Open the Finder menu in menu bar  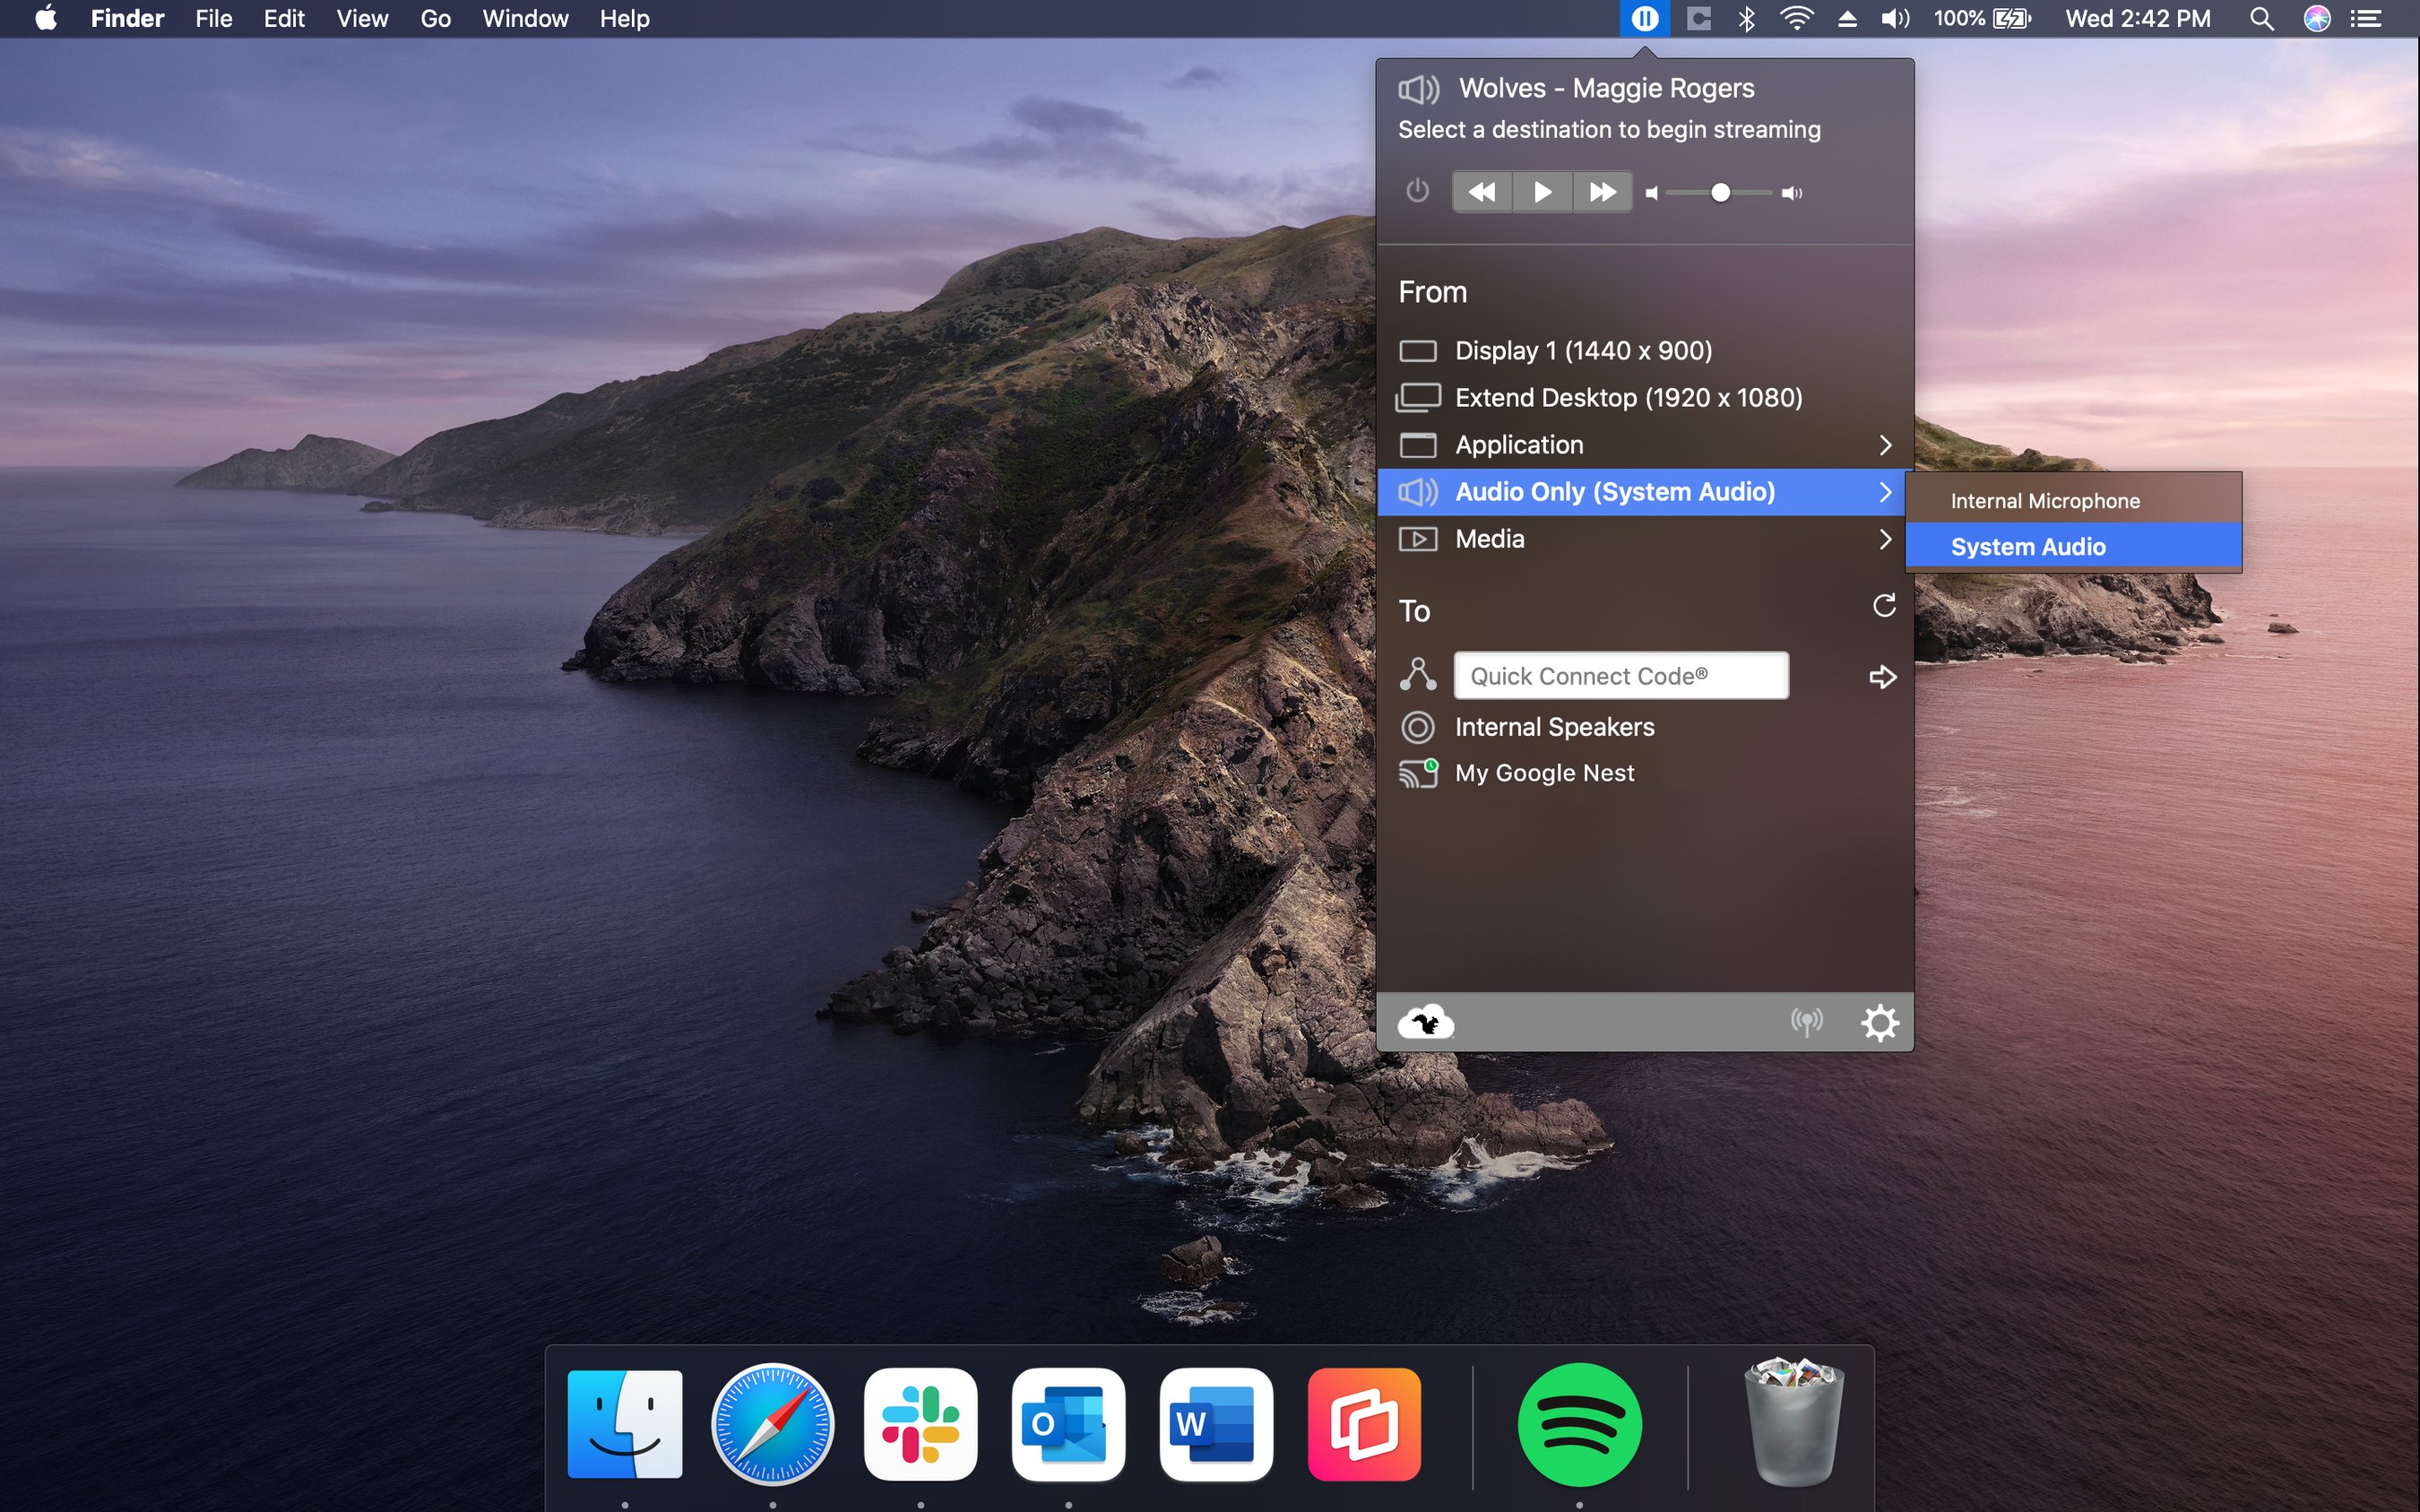pos(127,18)
